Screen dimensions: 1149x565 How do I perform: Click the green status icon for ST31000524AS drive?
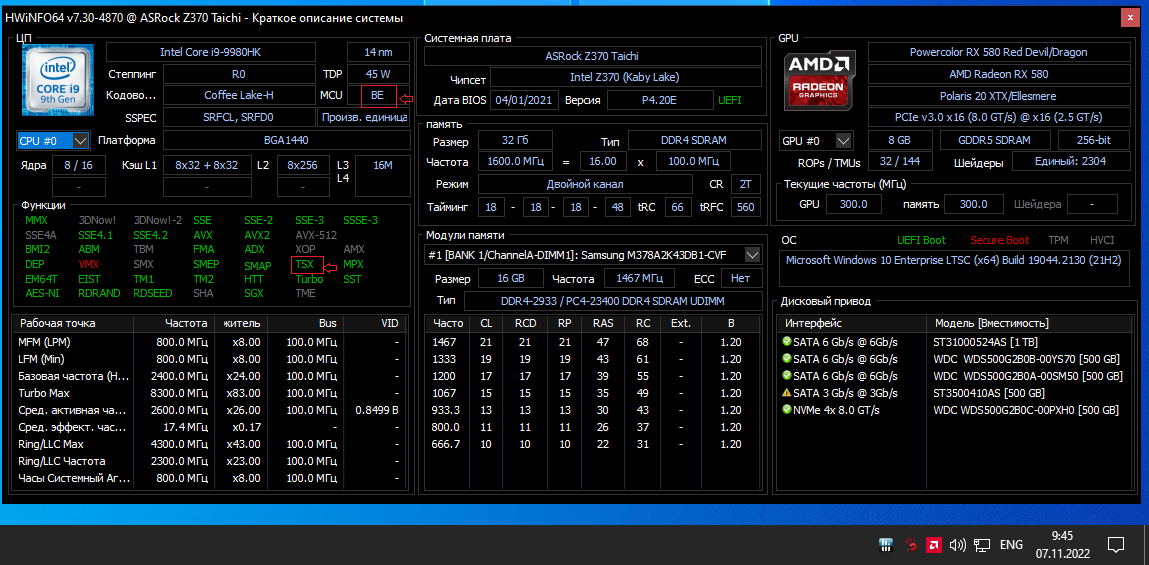coord(786,341)
